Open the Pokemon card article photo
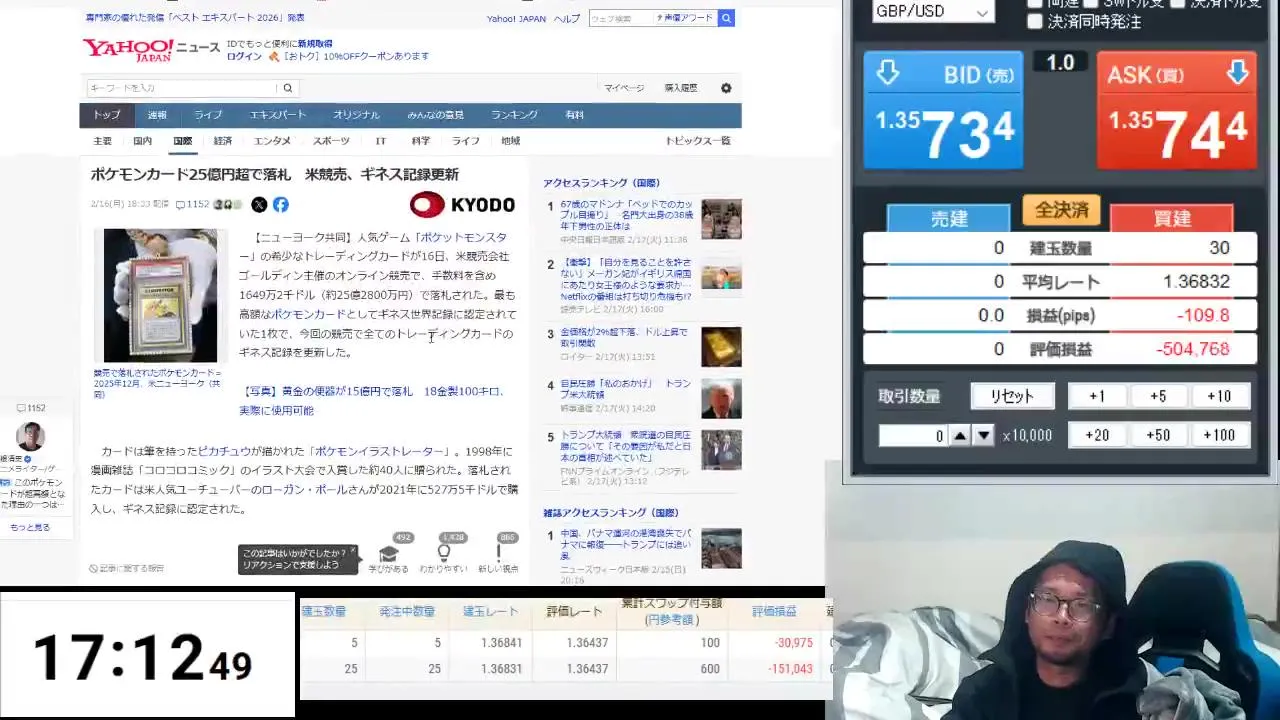 pos(160,296)
